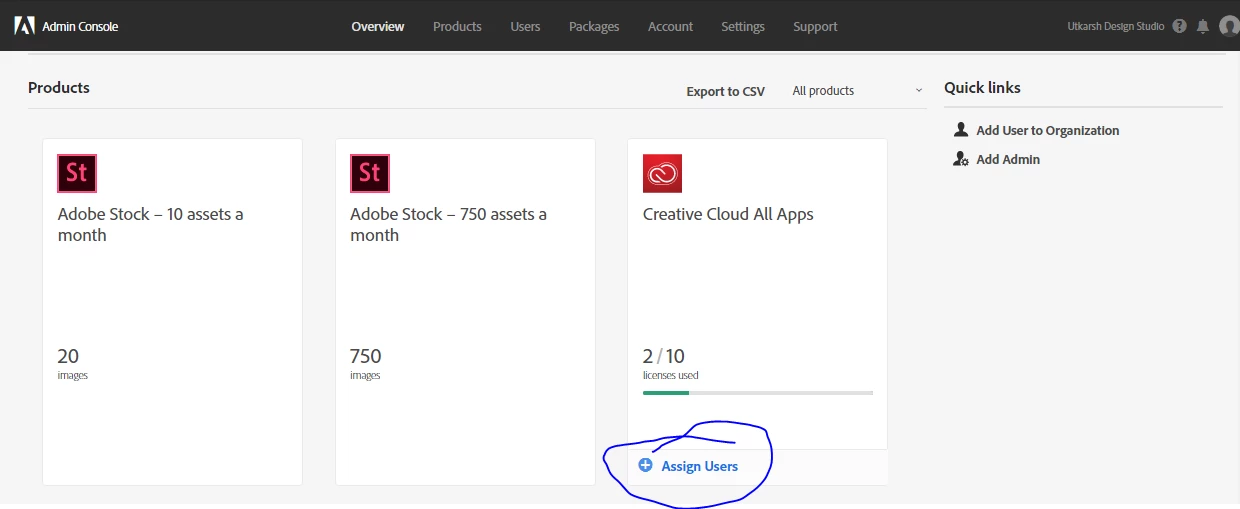
Task: Go to the Overview tab
Action: pos(378,27)
